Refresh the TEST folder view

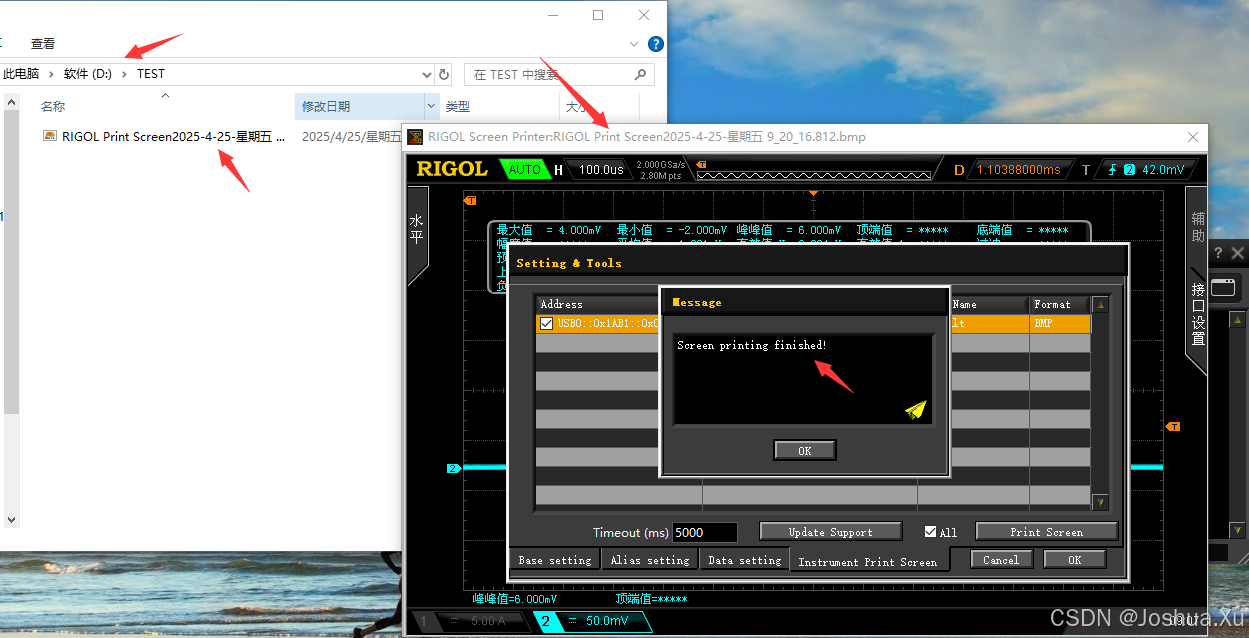[x=445, y=75]
